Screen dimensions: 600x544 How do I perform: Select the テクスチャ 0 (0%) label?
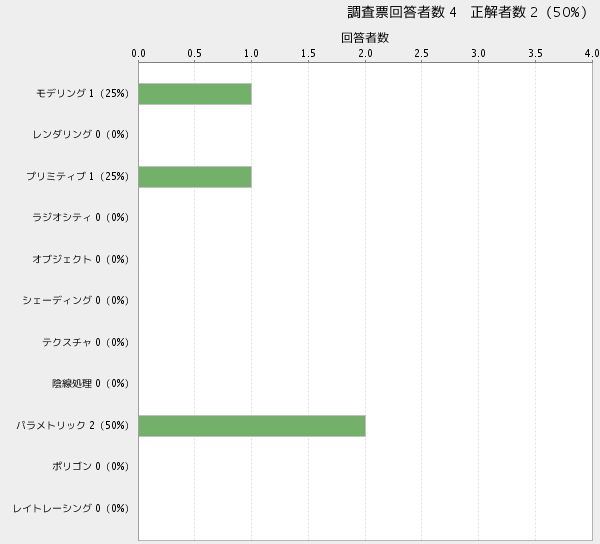[x=85, y=342]
